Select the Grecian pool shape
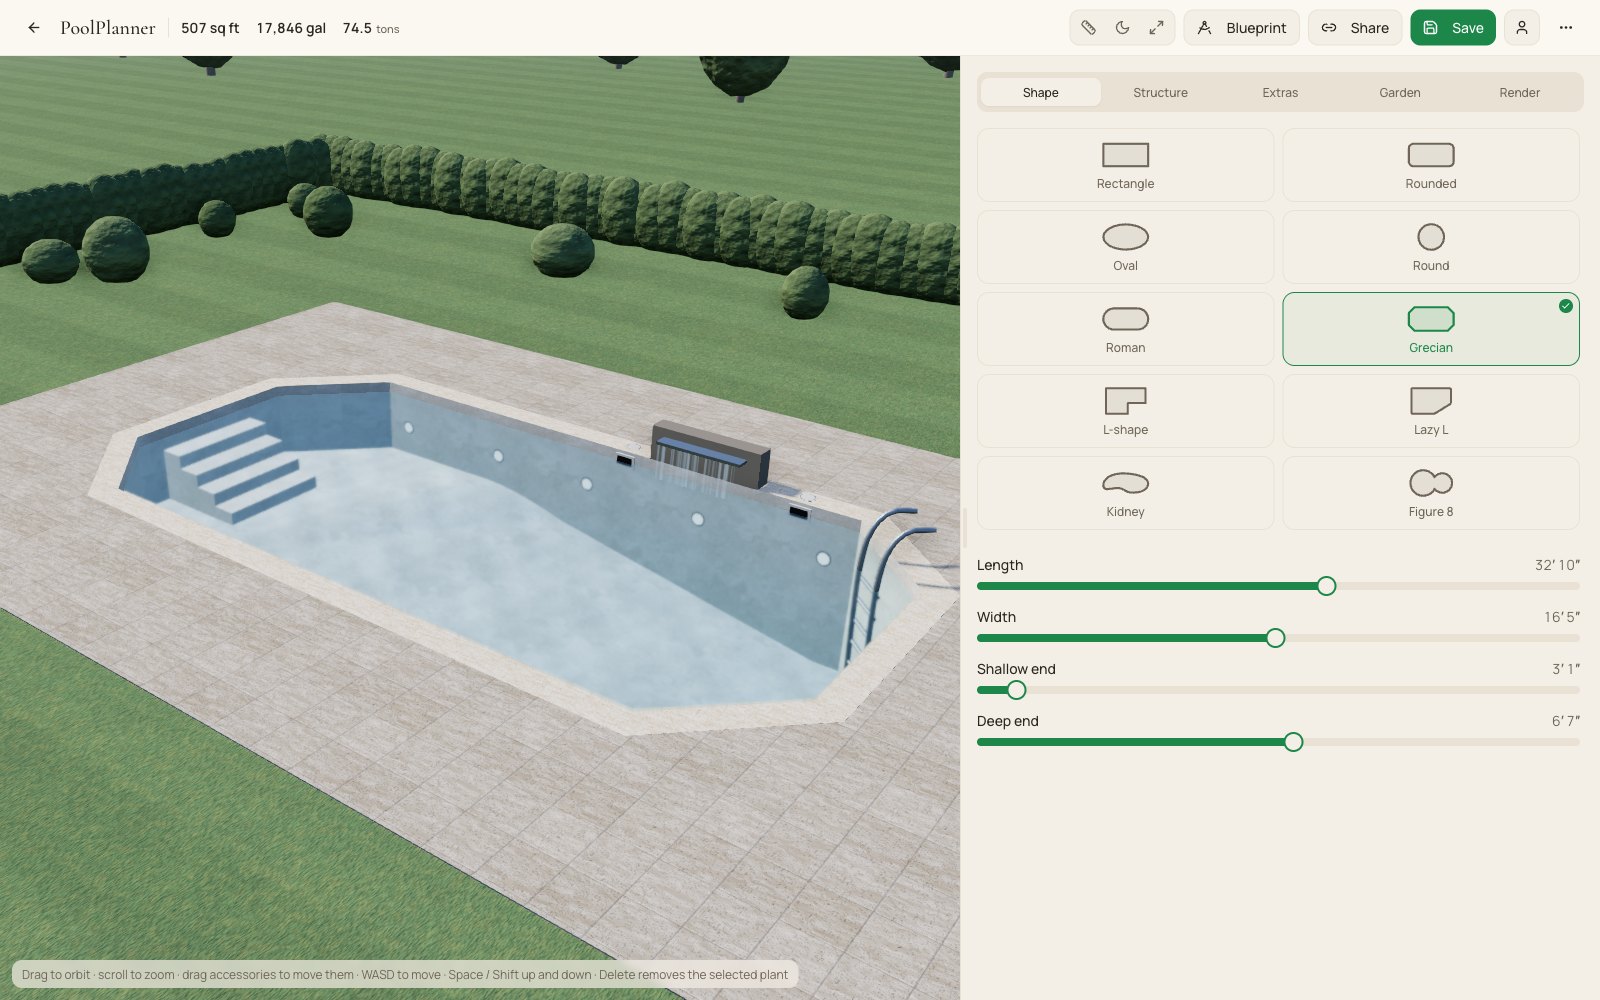Screen dimensions: 1600x1000 pyautogui.click(x=1431, y=329)
